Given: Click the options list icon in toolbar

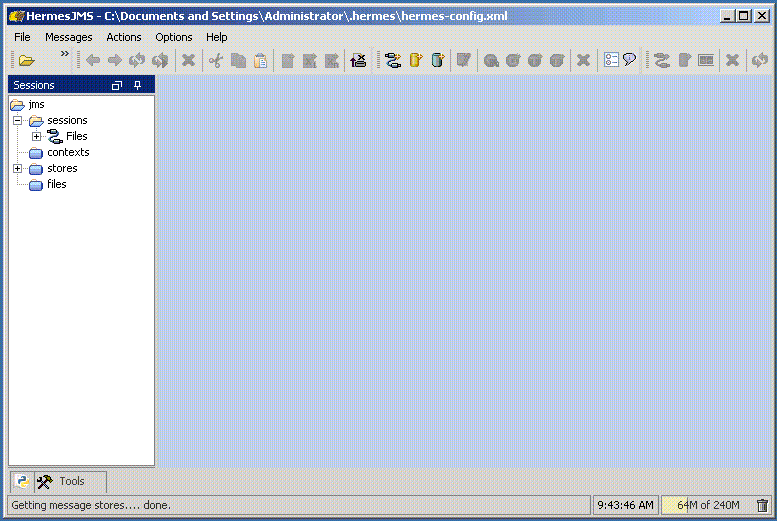Looking at the screenshot, I should tap(611, 61).
